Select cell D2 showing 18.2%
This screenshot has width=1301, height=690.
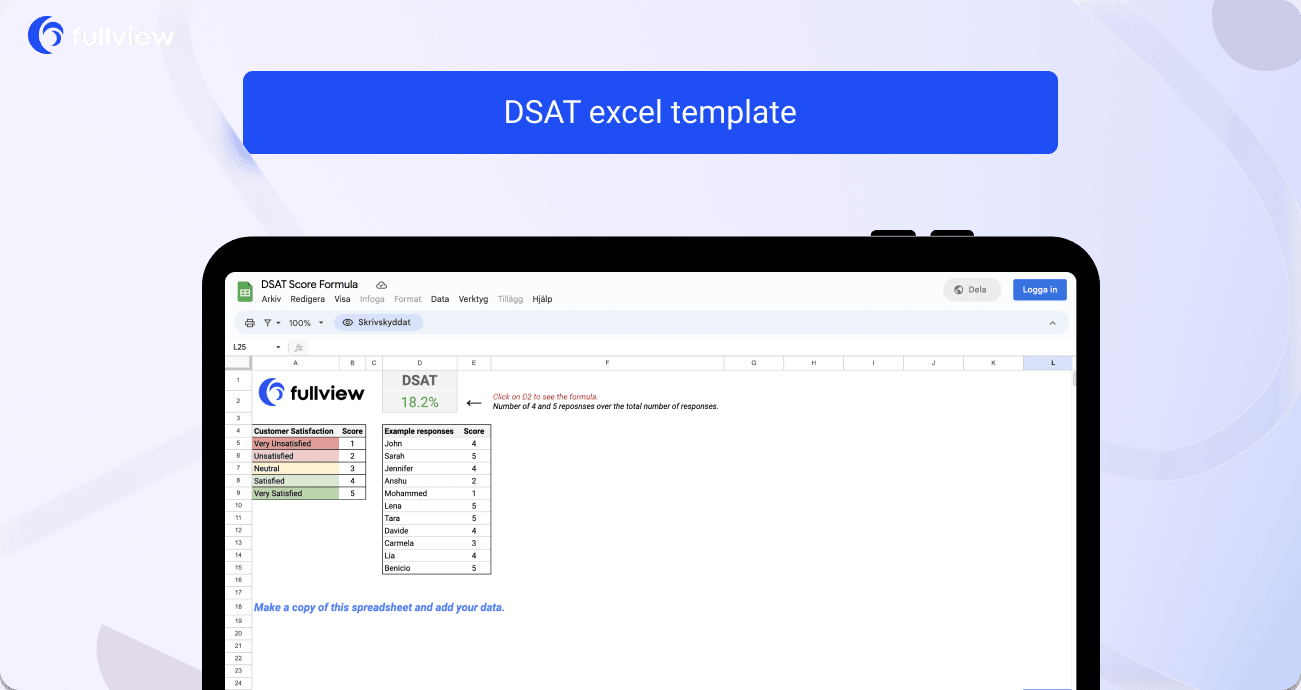(419, 400)
